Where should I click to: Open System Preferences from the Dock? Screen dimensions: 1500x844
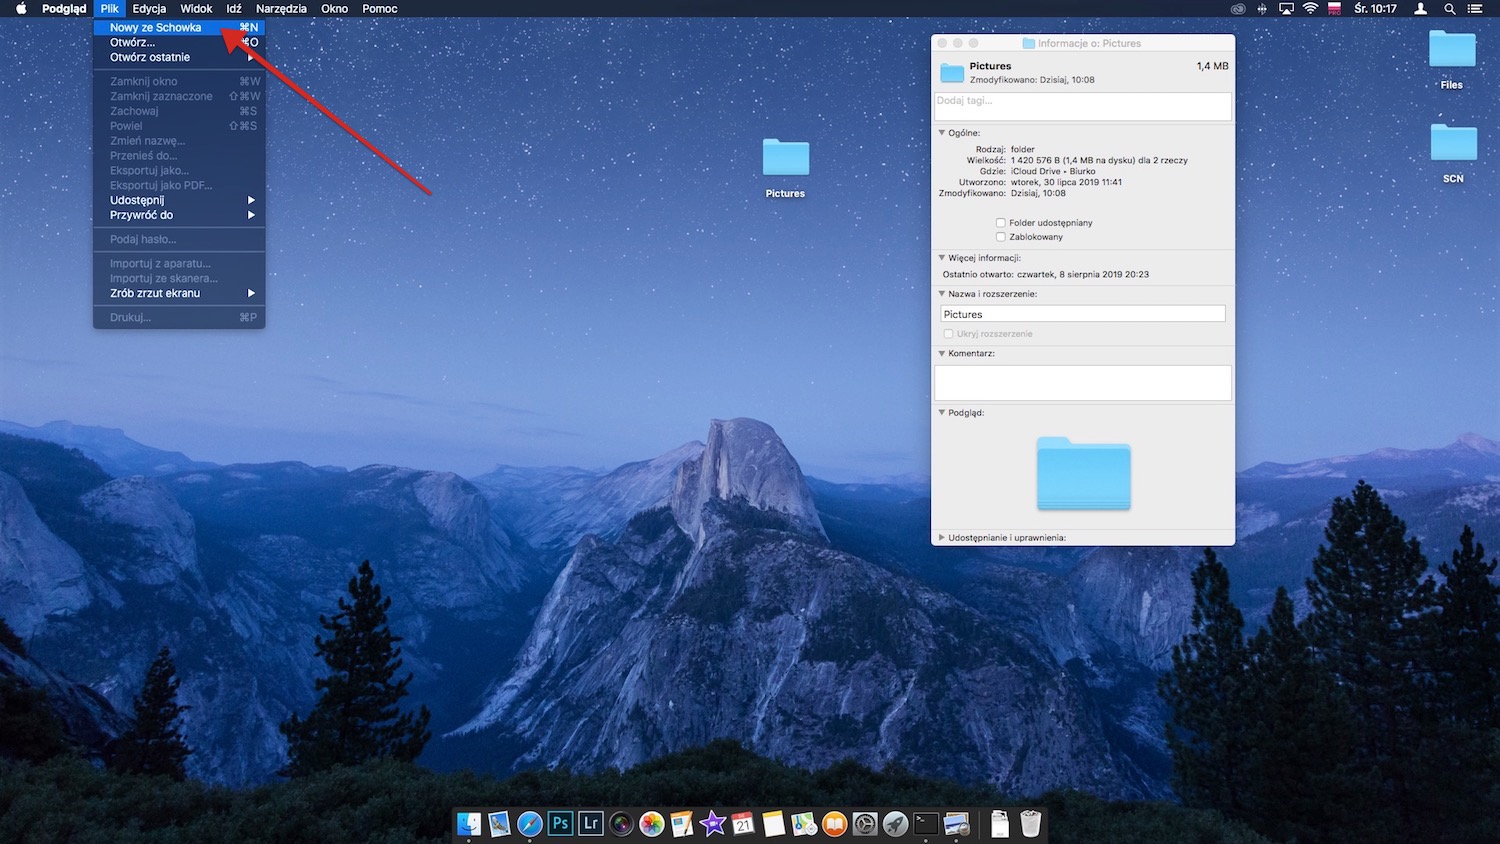865,823
